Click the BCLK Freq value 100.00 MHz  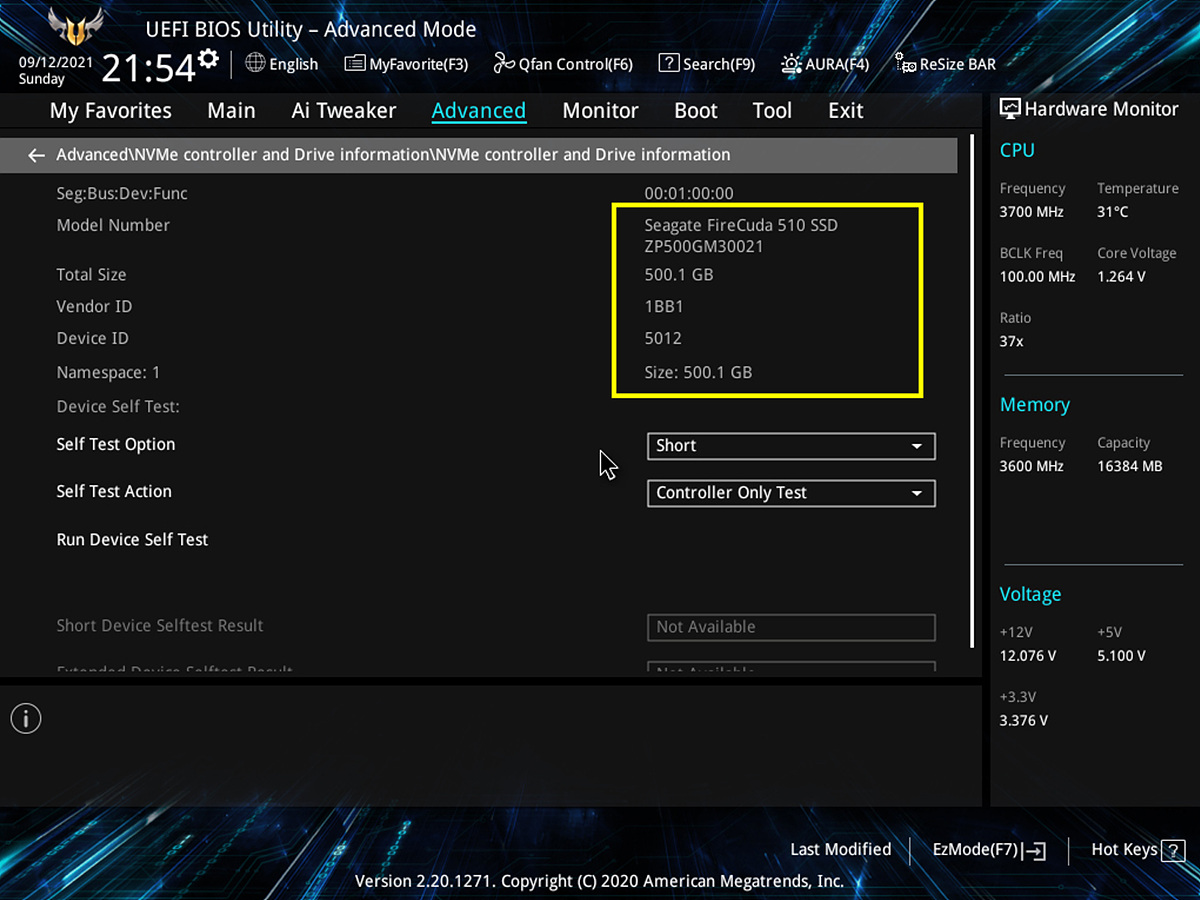pyautogui.click(x=1038, y=277)
